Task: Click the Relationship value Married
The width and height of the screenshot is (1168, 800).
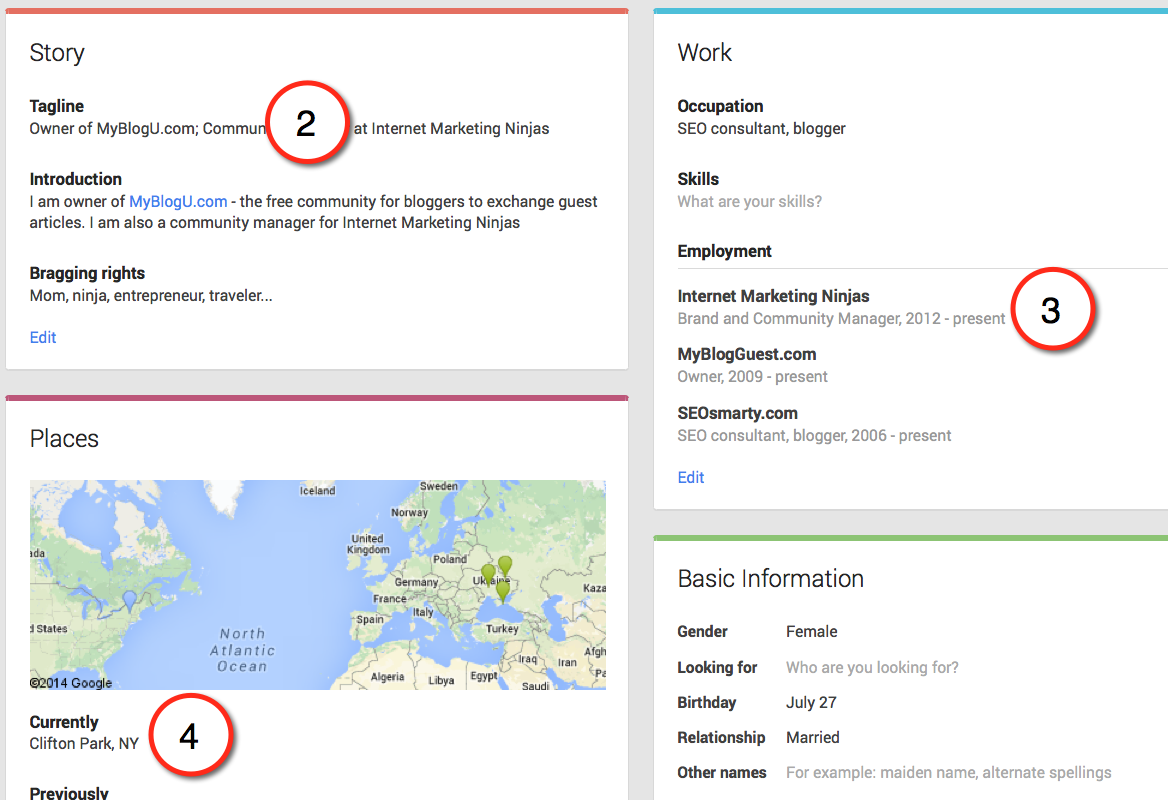Action: pos(812,737)
